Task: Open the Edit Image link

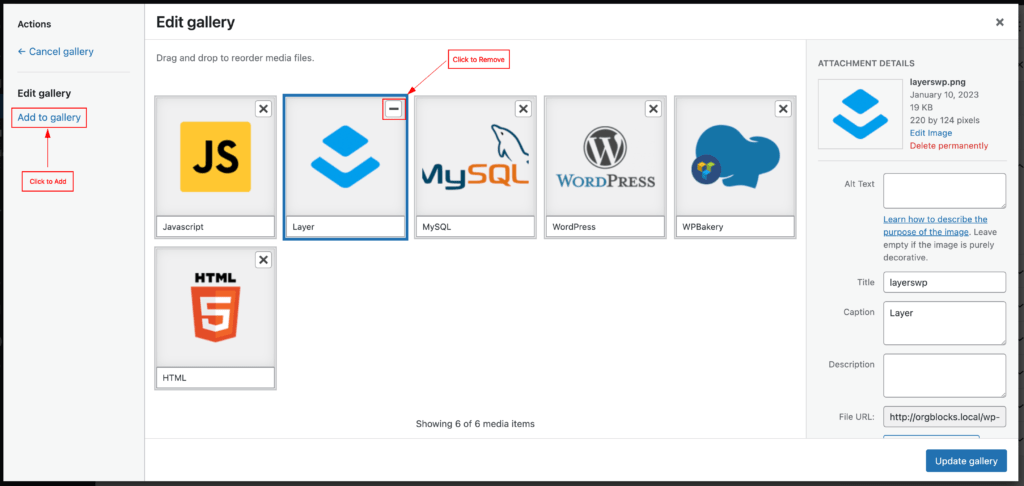Action: click(930, 133)
